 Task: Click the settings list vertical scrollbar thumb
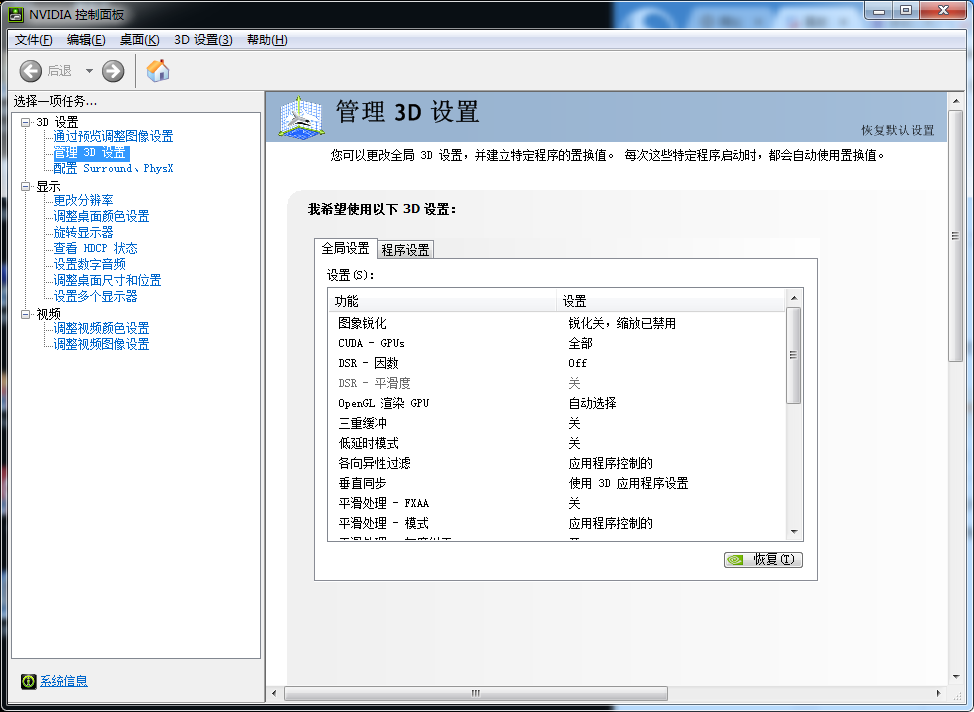pyautogui.click(x=794, y=355)
